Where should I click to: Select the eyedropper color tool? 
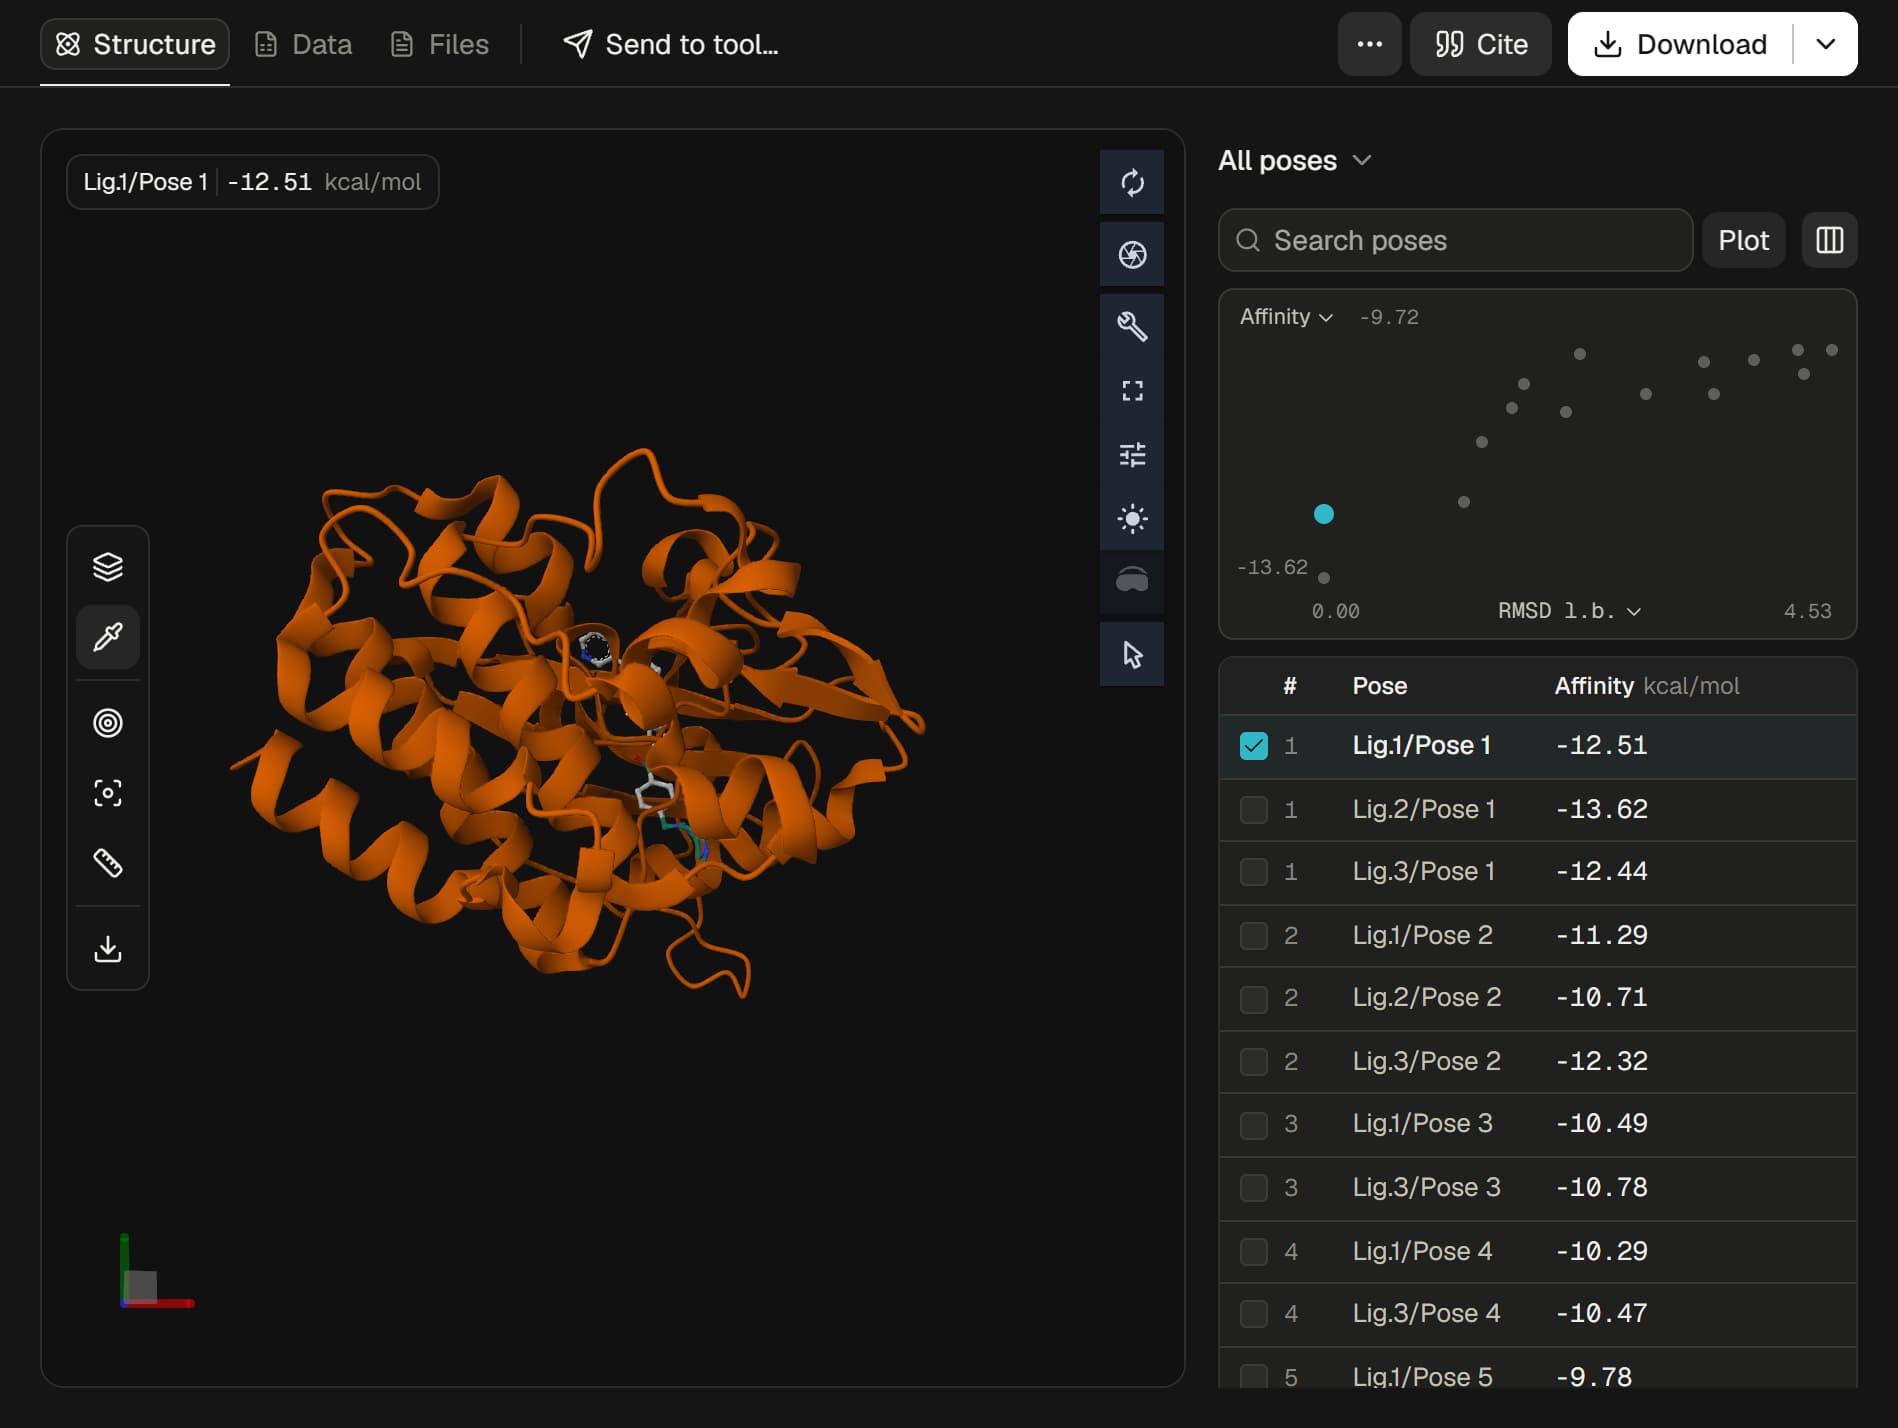click(x=108, y=637)
